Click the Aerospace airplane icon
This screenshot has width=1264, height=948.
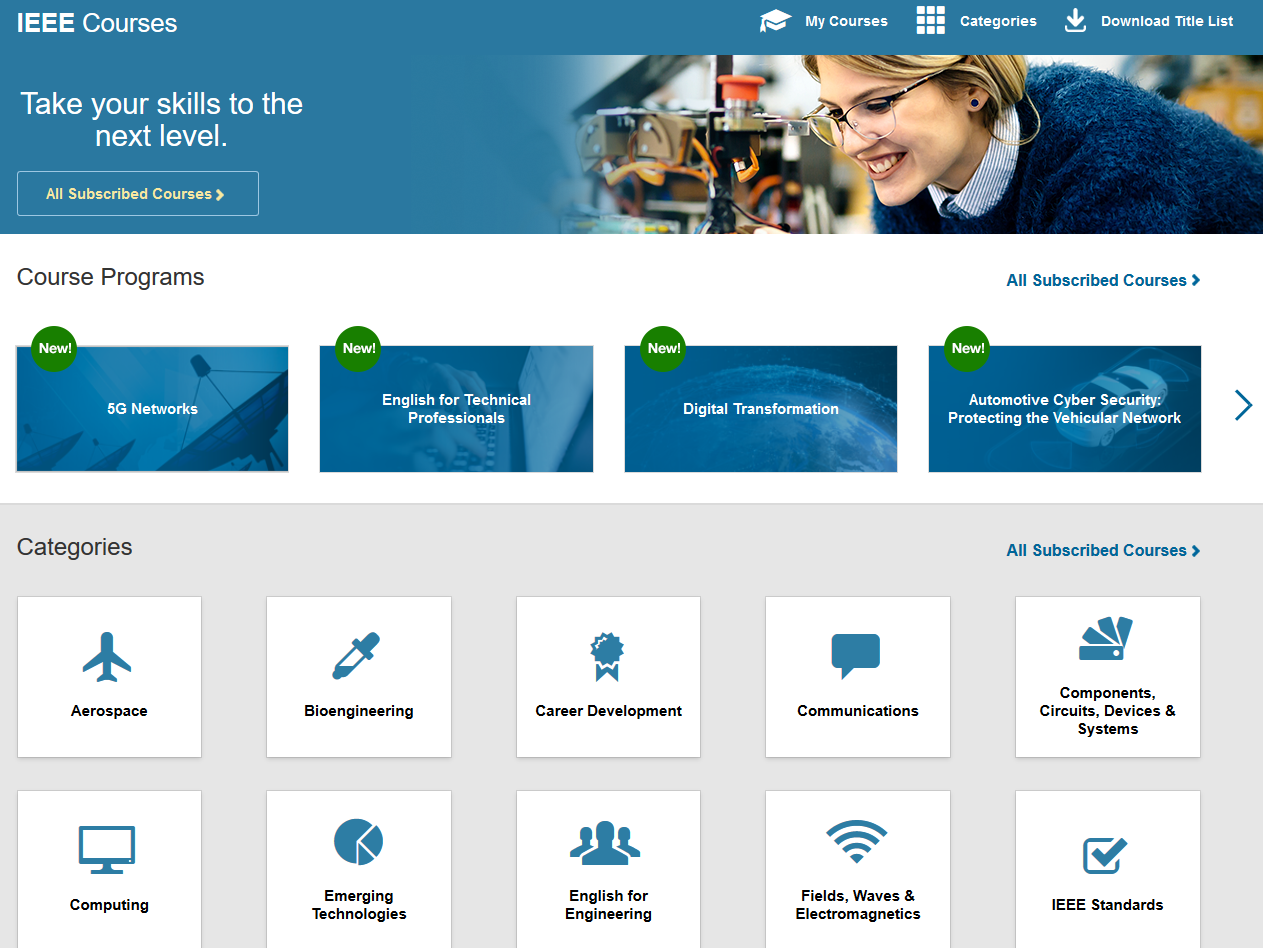click(107, 657)
